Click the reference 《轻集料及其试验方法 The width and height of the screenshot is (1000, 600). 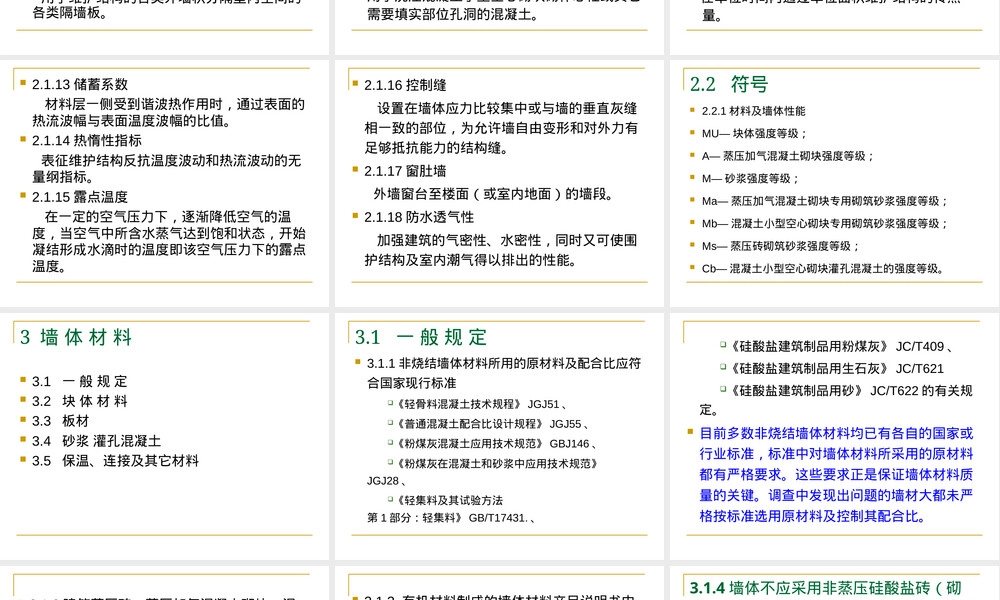(x=449, y=500)
